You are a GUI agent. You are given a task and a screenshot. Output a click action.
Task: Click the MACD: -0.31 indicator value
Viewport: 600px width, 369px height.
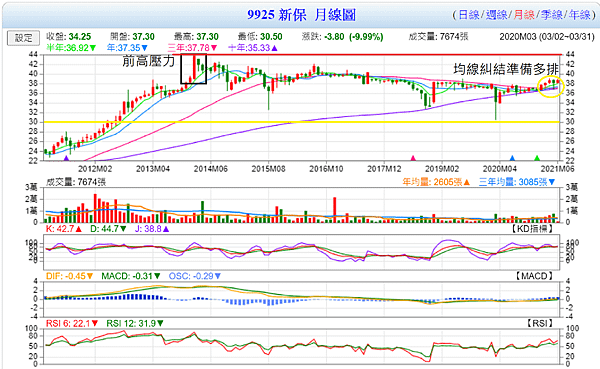tap(131, 276)
